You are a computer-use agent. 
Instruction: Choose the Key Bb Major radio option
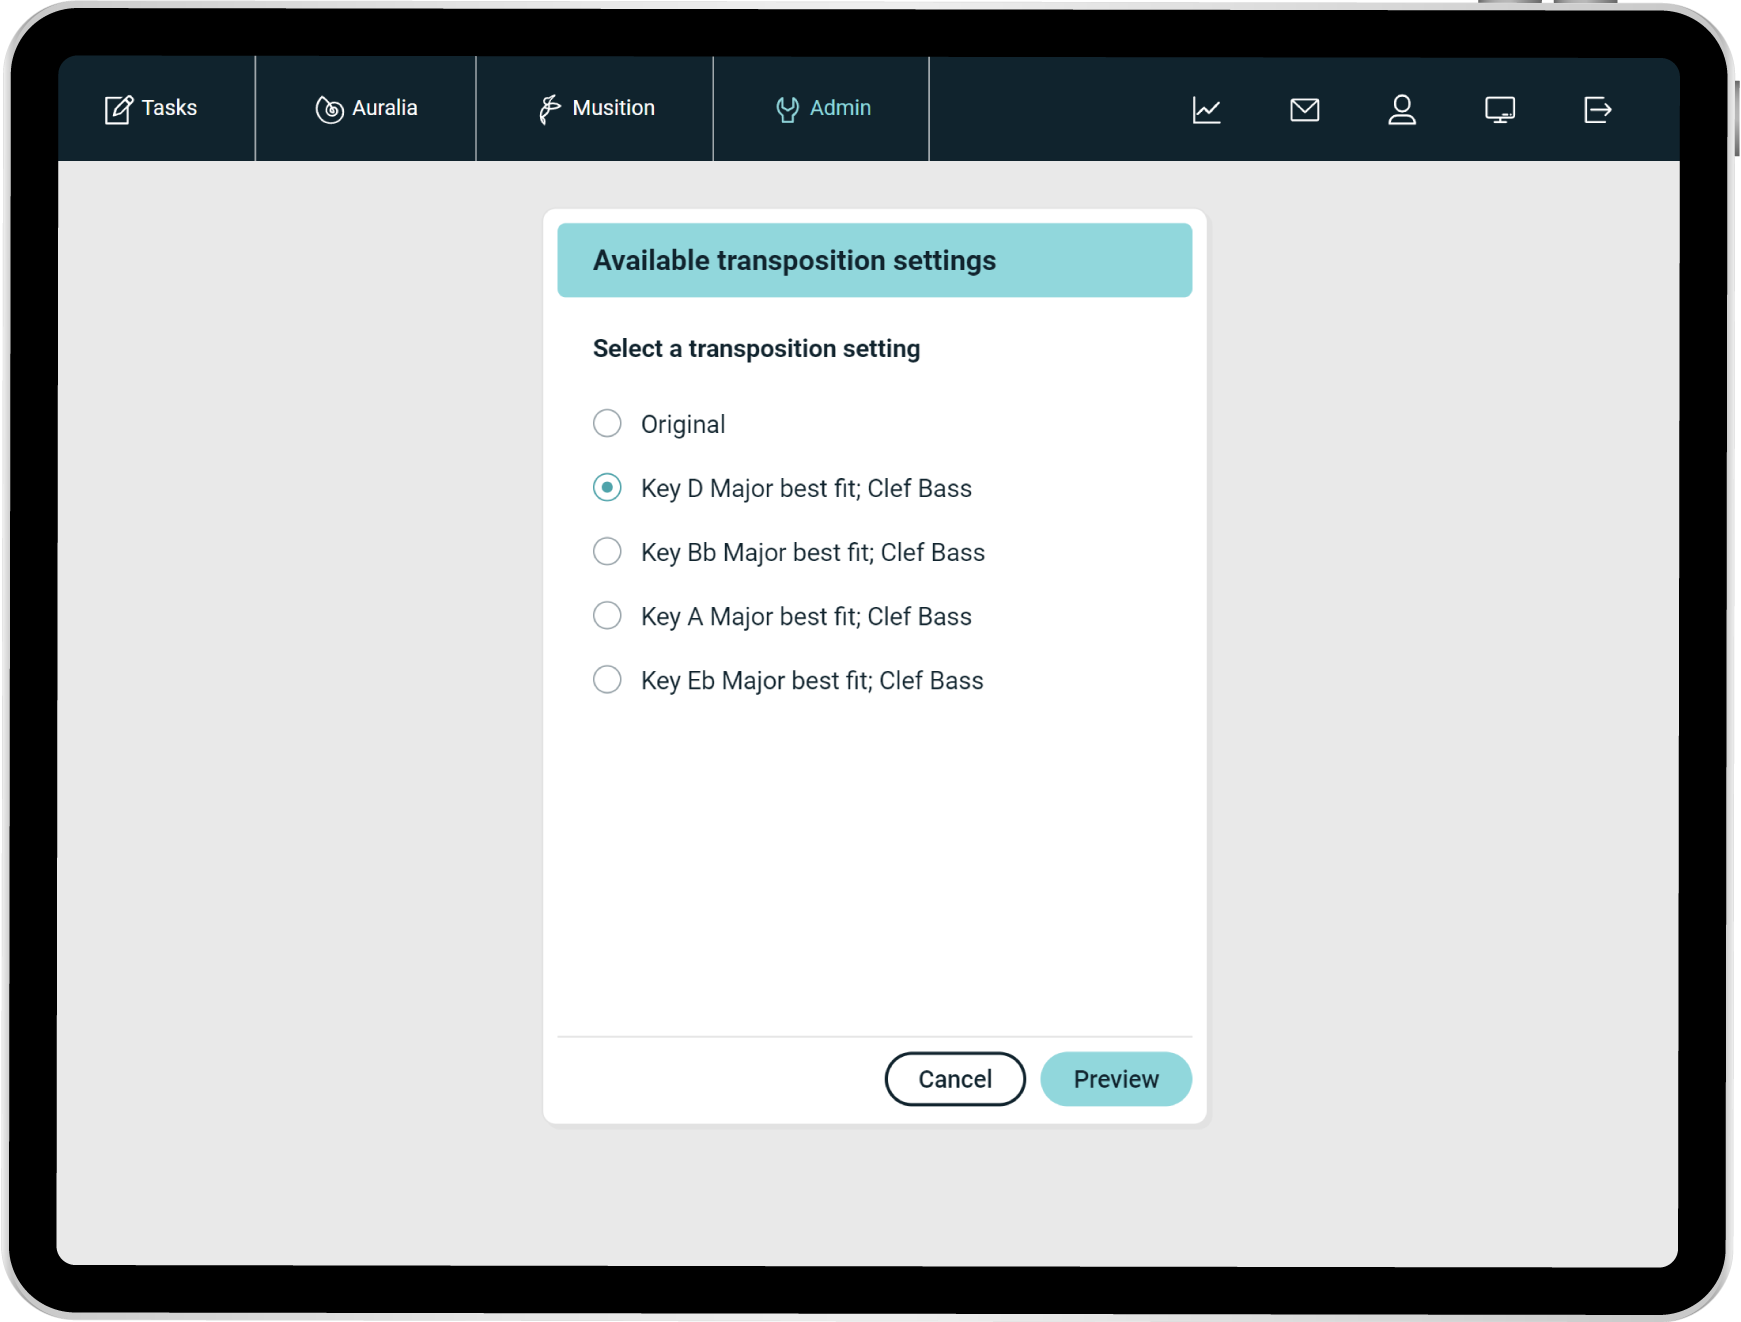[607, 552]
